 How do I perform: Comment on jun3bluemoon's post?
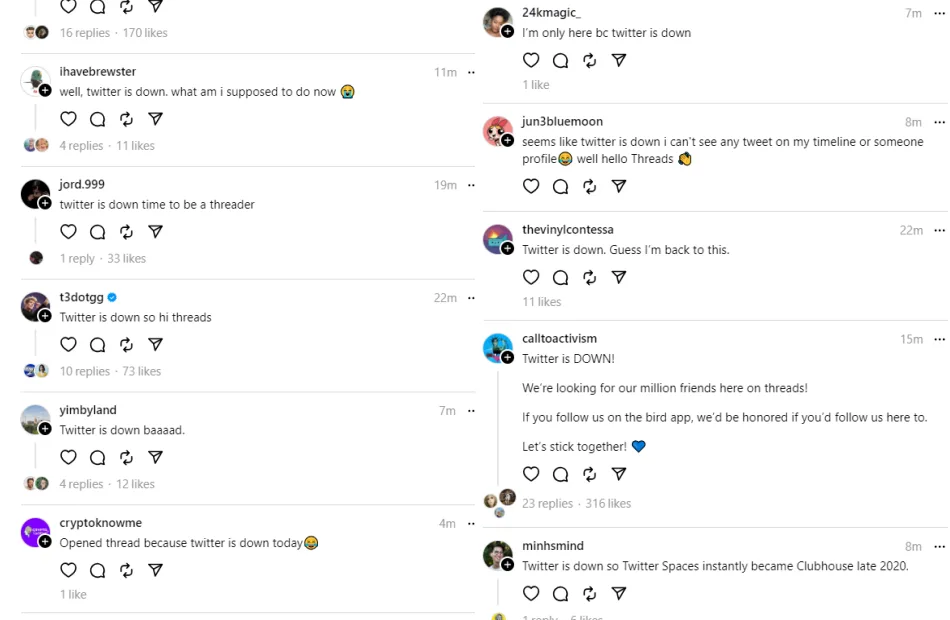560,187
